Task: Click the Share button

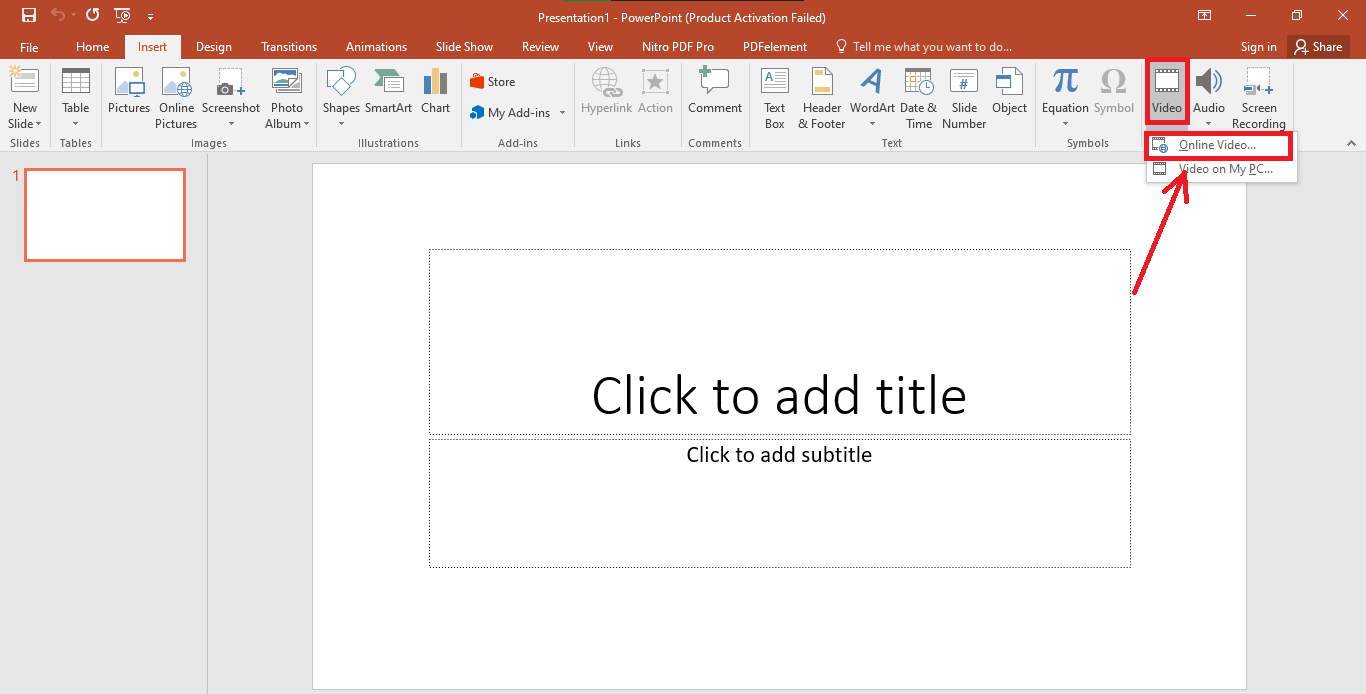Action: (x=1317, y=47)
